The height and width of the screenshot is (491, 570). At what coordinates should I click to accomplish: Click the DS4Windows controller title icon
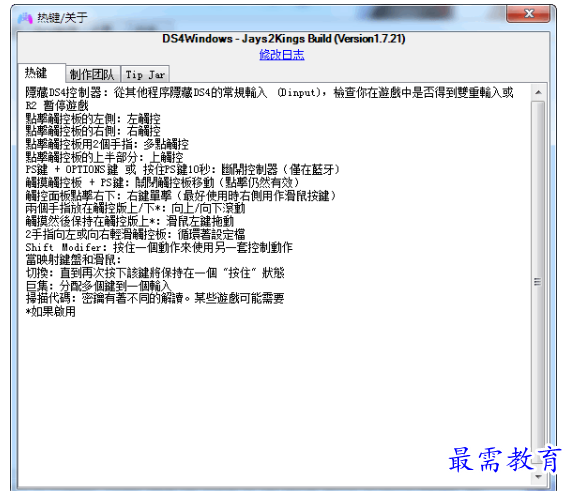pos(25,17)
